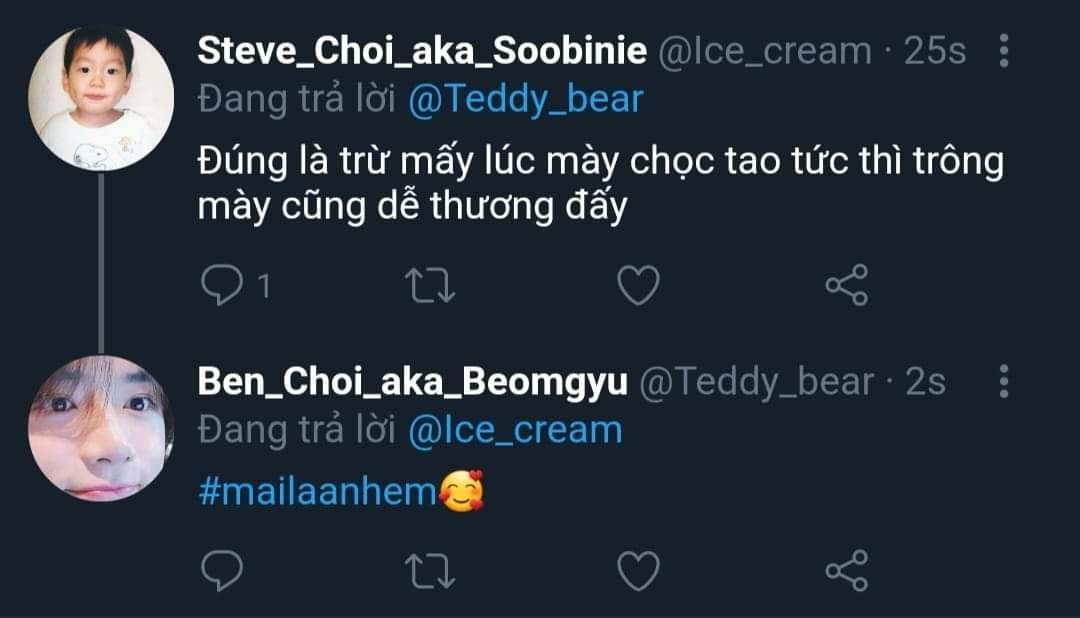Open Steve_Choi_aka_Soobinie's profile name
The image size is (1080, 618).
click(x=422, y=51)
